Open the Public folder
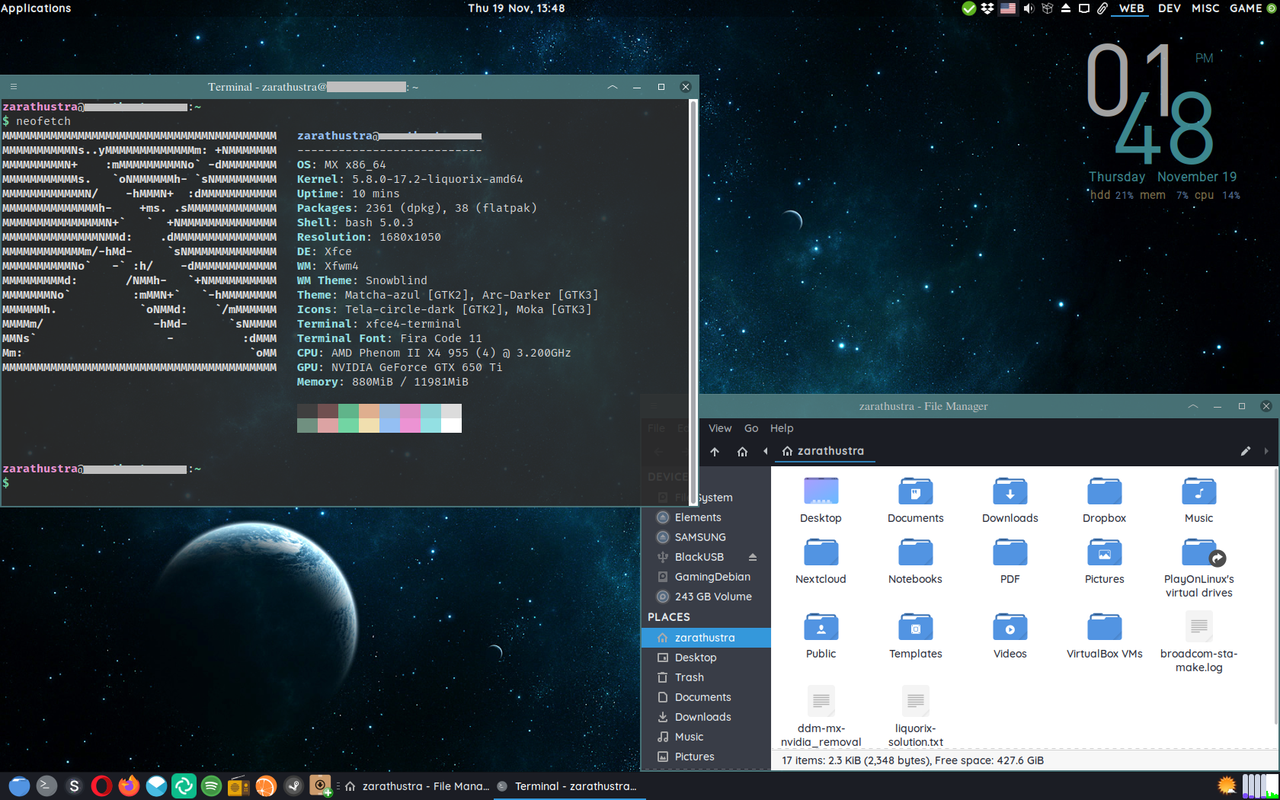Viewport: 1280px width, 800px height. [x=821, y=634]
